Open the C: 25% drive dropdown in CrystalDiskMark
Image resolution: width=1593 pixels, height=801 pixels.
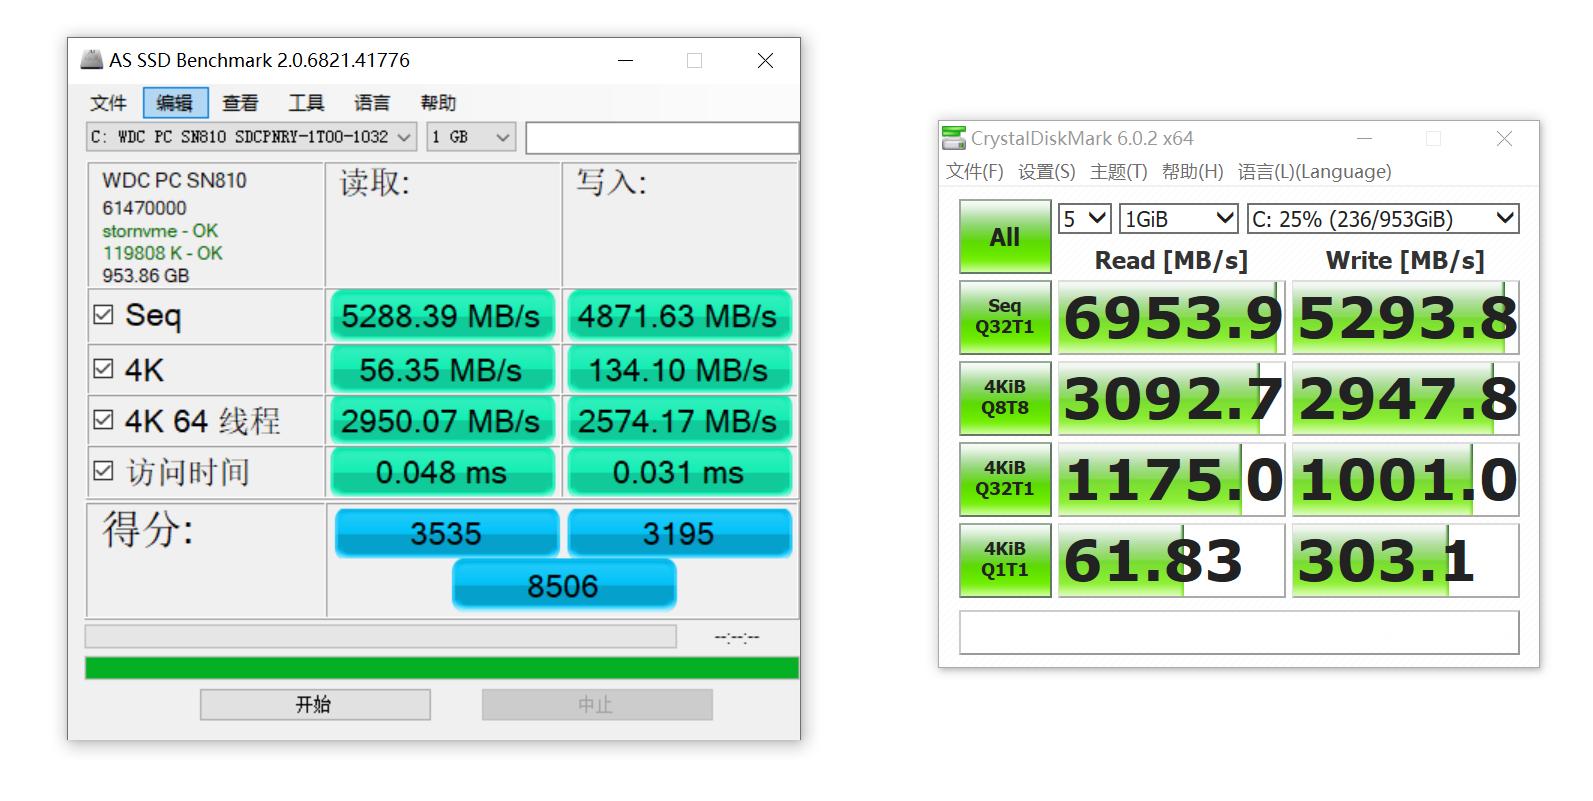pyautogui.click(x=1383, y=219)
